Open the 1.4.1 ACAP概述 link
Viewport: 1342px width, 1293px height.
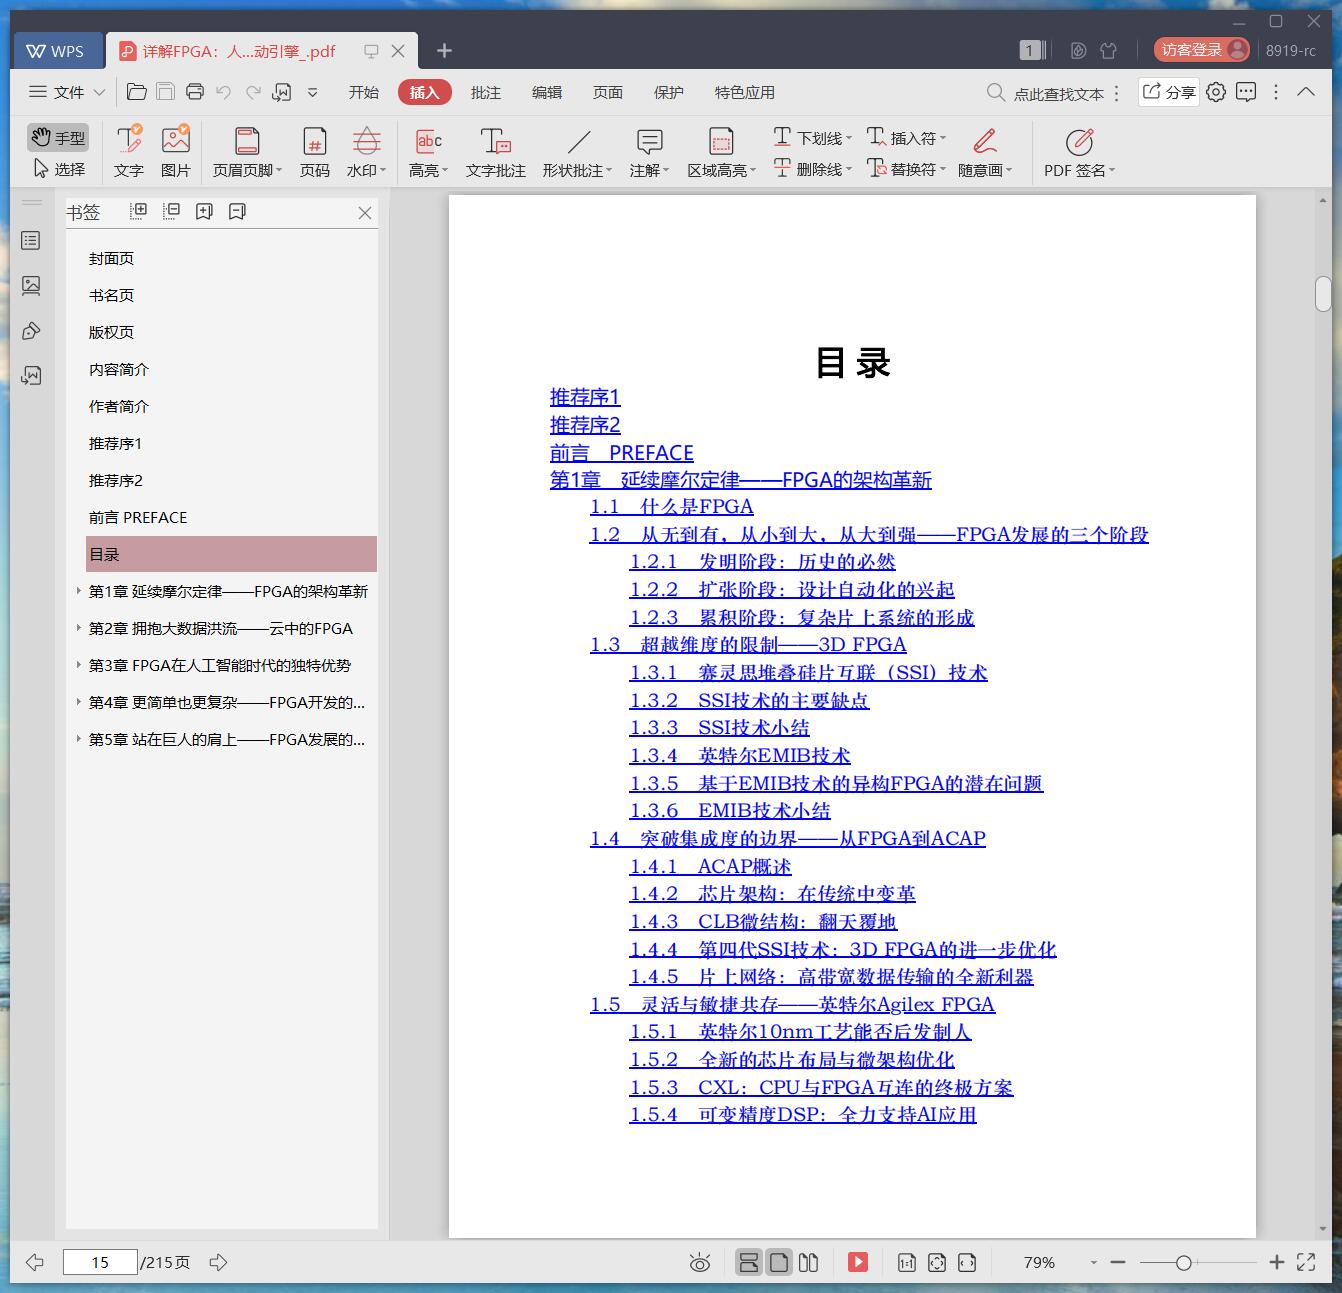(710, 867)
